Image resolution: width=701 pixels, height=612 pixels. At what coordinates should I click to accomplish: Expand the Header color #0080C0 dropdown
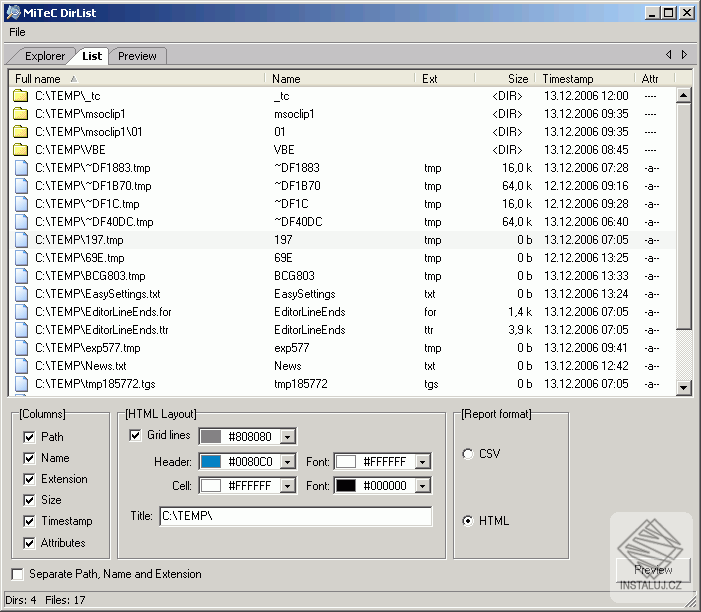tap(288, 461)
